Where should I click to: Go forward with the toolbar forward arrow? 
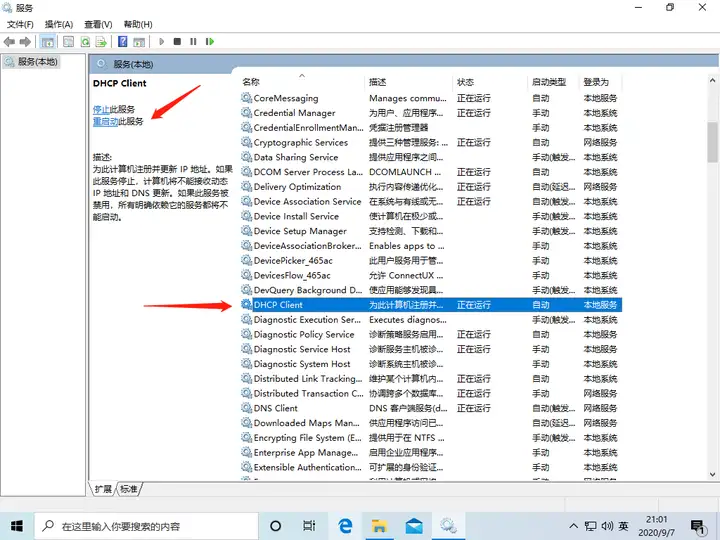25,42
